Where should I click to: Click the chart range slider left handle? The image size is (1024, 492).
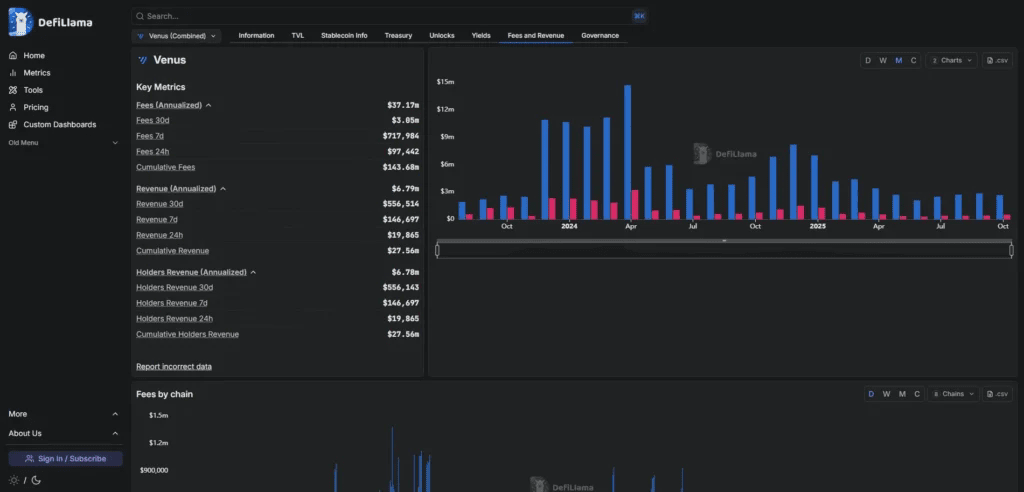click(x=438, y=250)
